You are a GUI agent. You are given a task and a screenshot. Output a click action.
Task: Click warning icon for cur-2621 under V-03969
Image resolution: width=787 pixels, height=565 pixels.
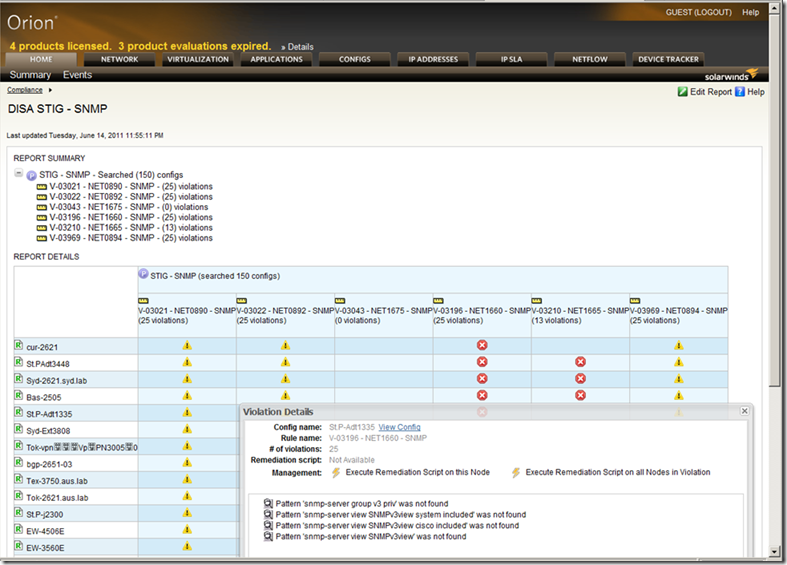coord(679,345)
